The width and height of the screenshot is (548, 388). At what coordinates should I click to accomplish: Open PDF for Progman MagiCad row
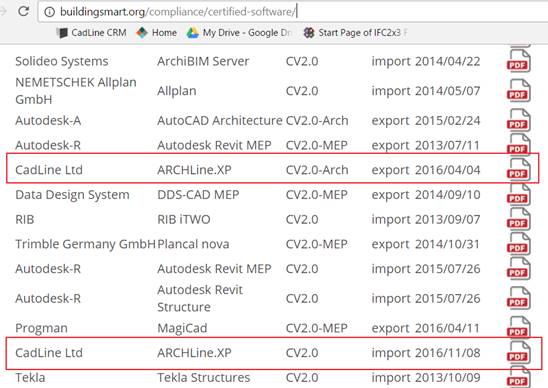click(518, 328)
